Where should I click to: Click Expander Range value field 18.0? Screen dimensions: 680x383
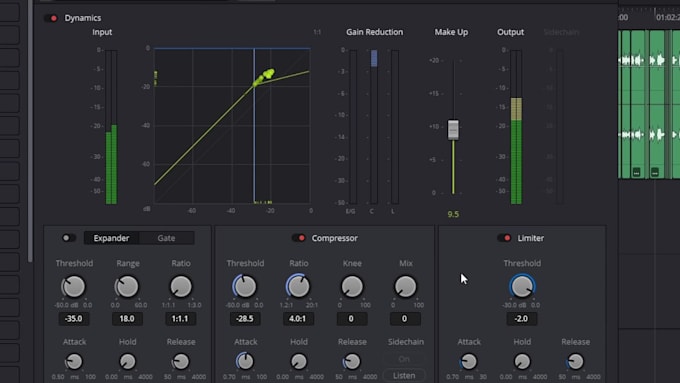click(x=127, y=319)
